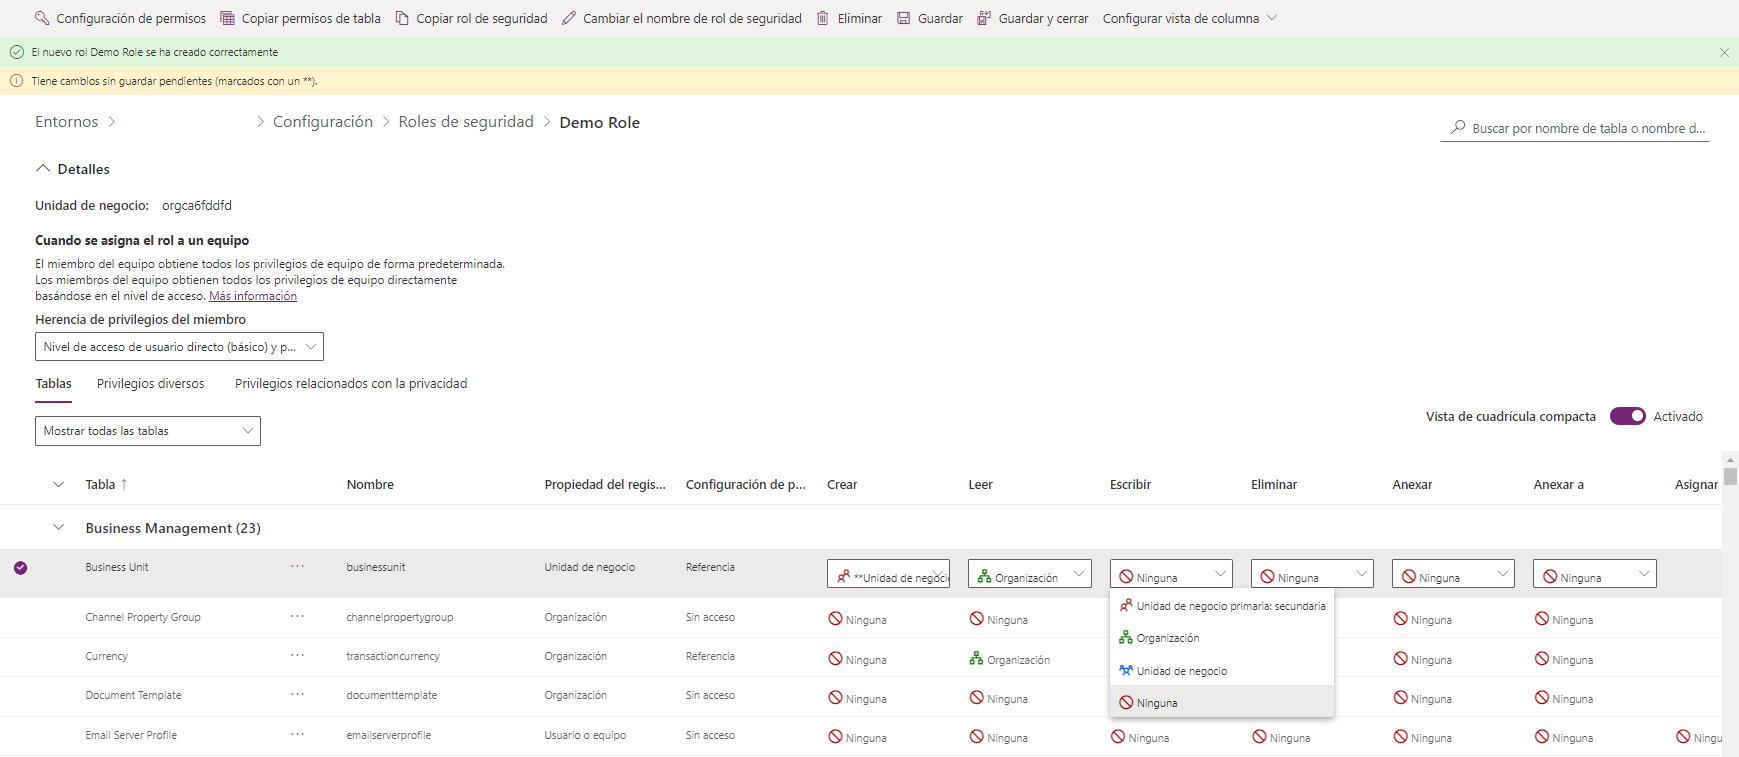Switch to Privilegios diversos tab
The width and height of the screenshot is (1739, 757).
[150, 384]
